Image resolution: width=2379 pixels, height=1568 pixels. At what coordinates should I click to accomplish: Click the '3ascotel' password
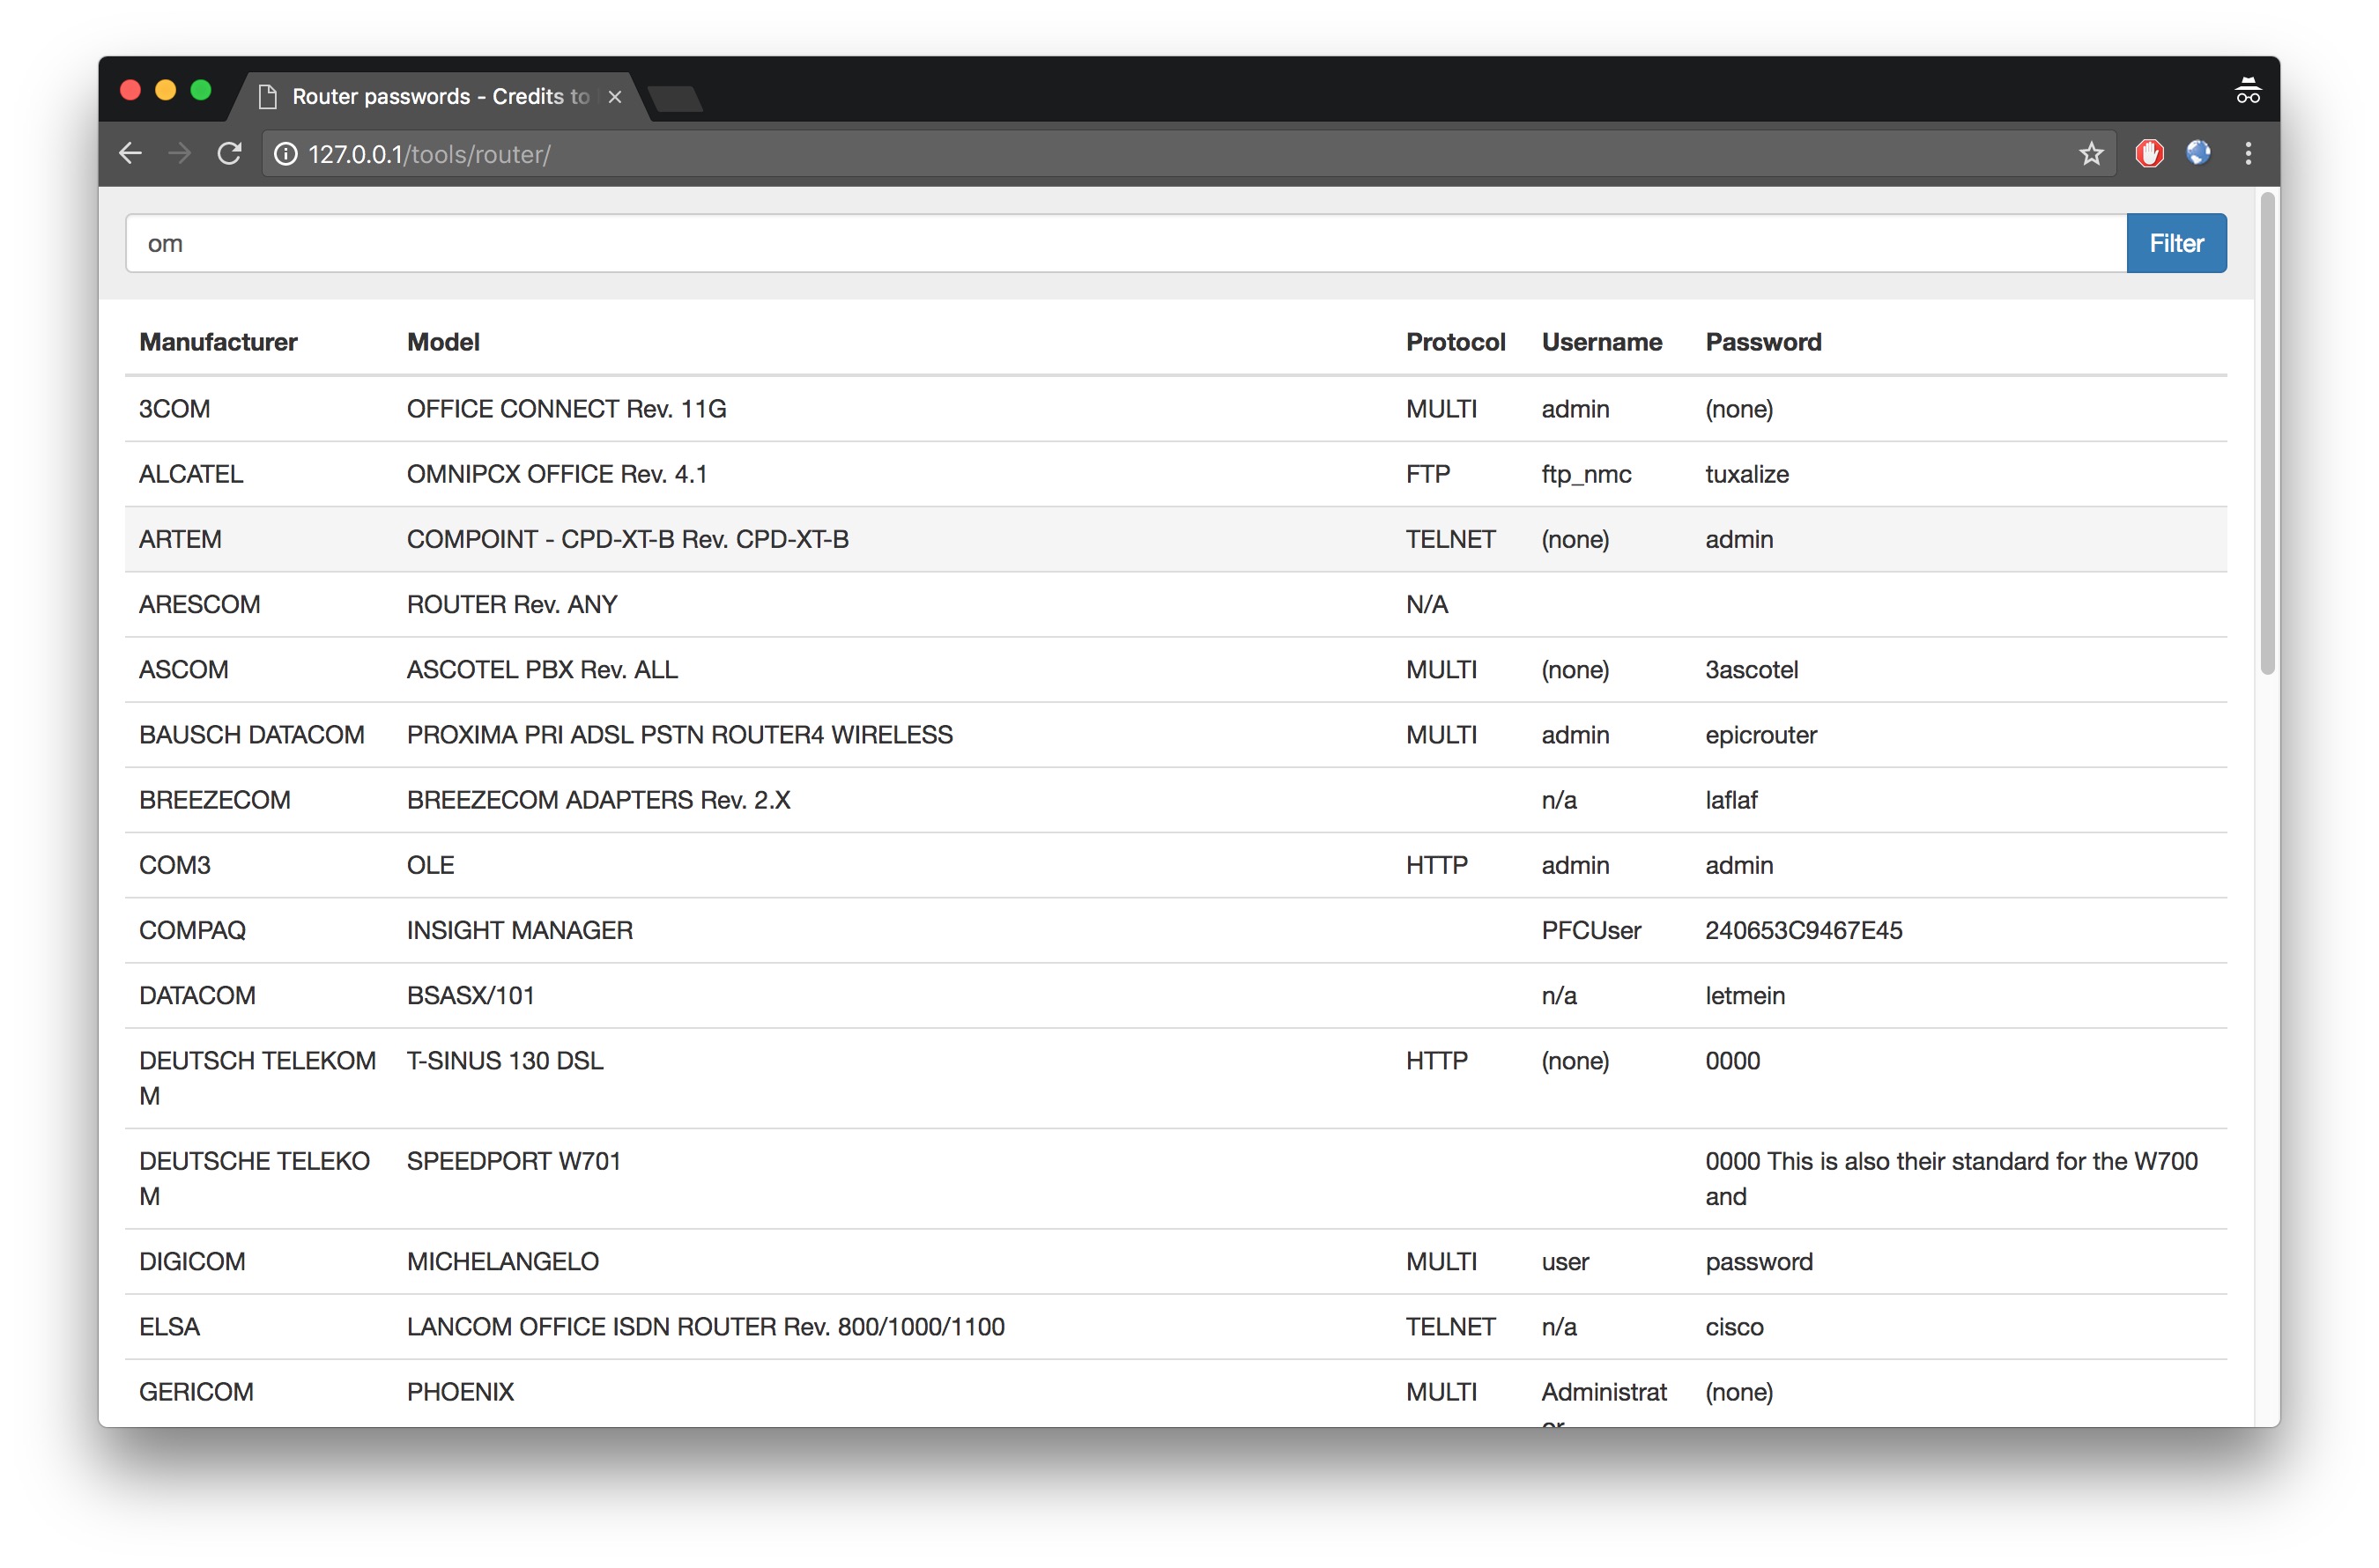(1751, 669)
